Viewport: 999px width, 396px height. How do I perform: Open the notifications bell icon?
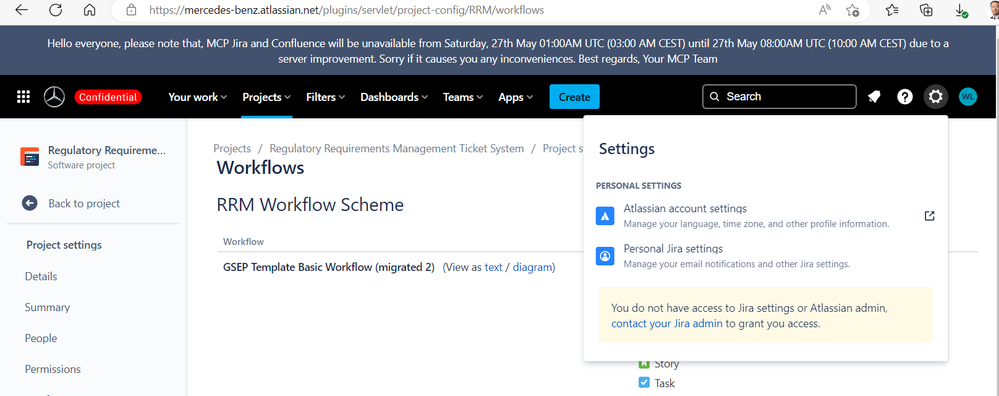pos(874,97)
